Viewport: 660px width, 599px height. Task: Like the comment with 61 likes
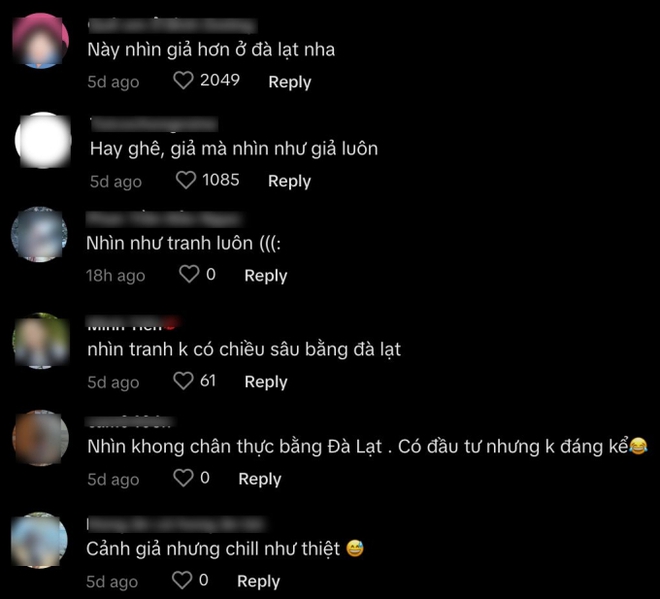pyautogui.click(x=184, y=381)
